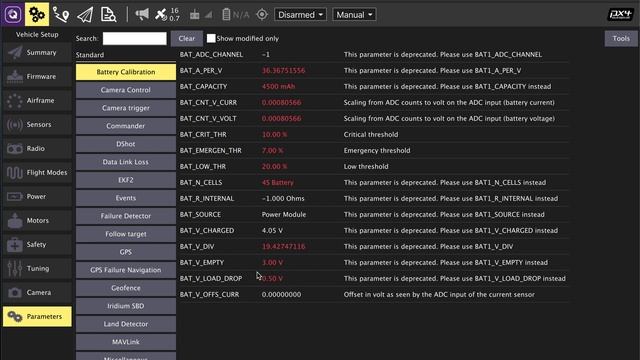
Task: Select the Parameters setup page
Action: tap(37, 316)
